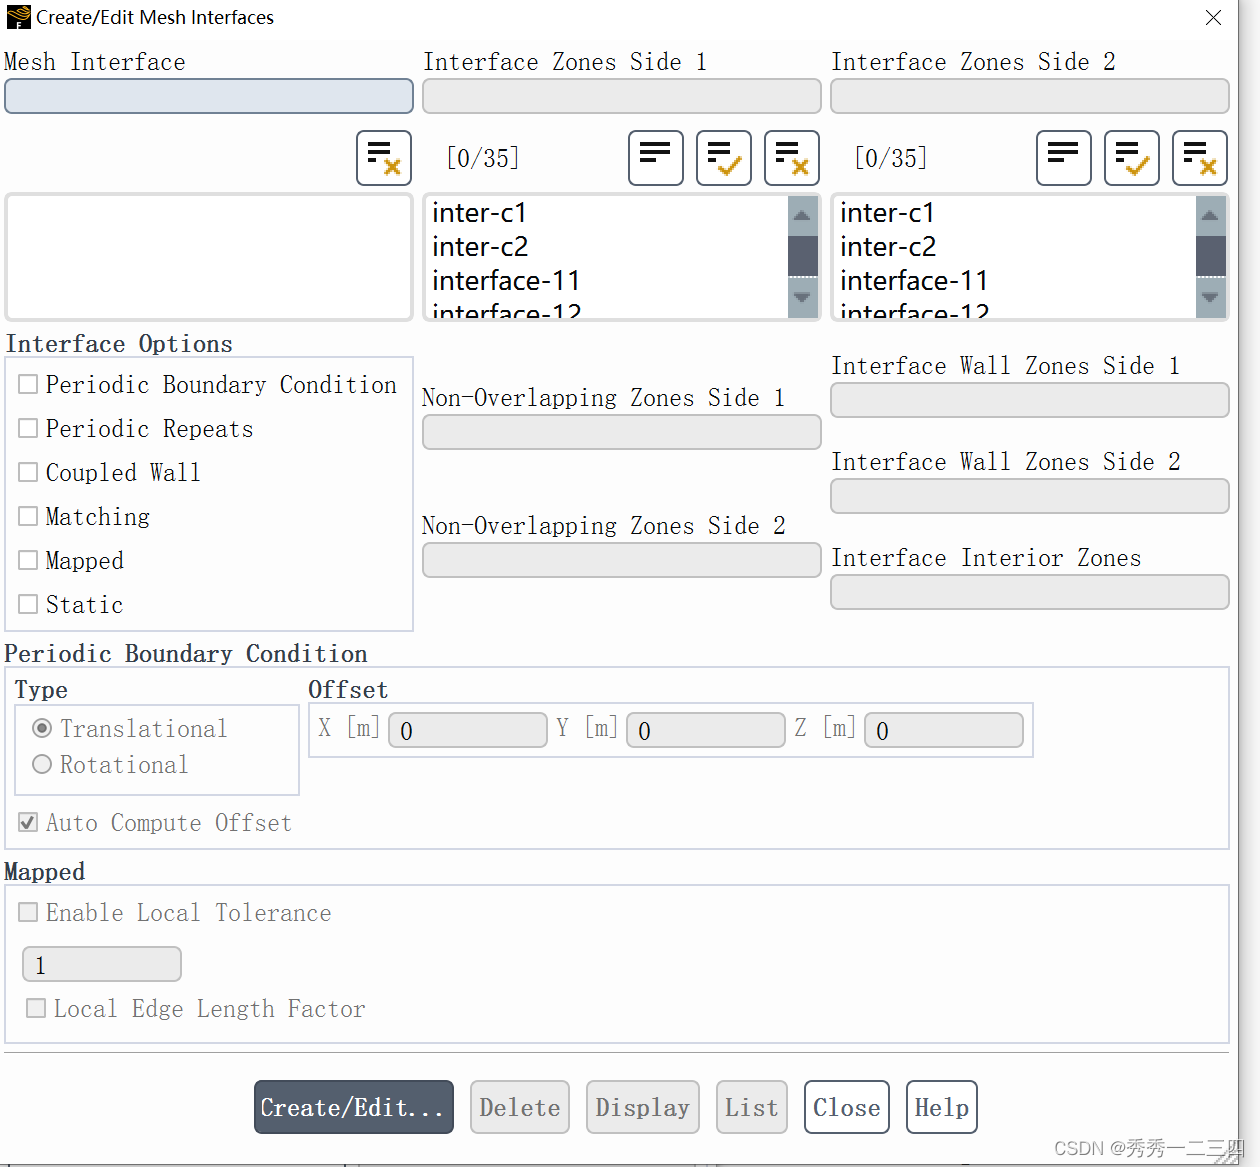Open the Side 2 zone list filter icon
This screenshot has height=1167, width=1260.
1063,158
